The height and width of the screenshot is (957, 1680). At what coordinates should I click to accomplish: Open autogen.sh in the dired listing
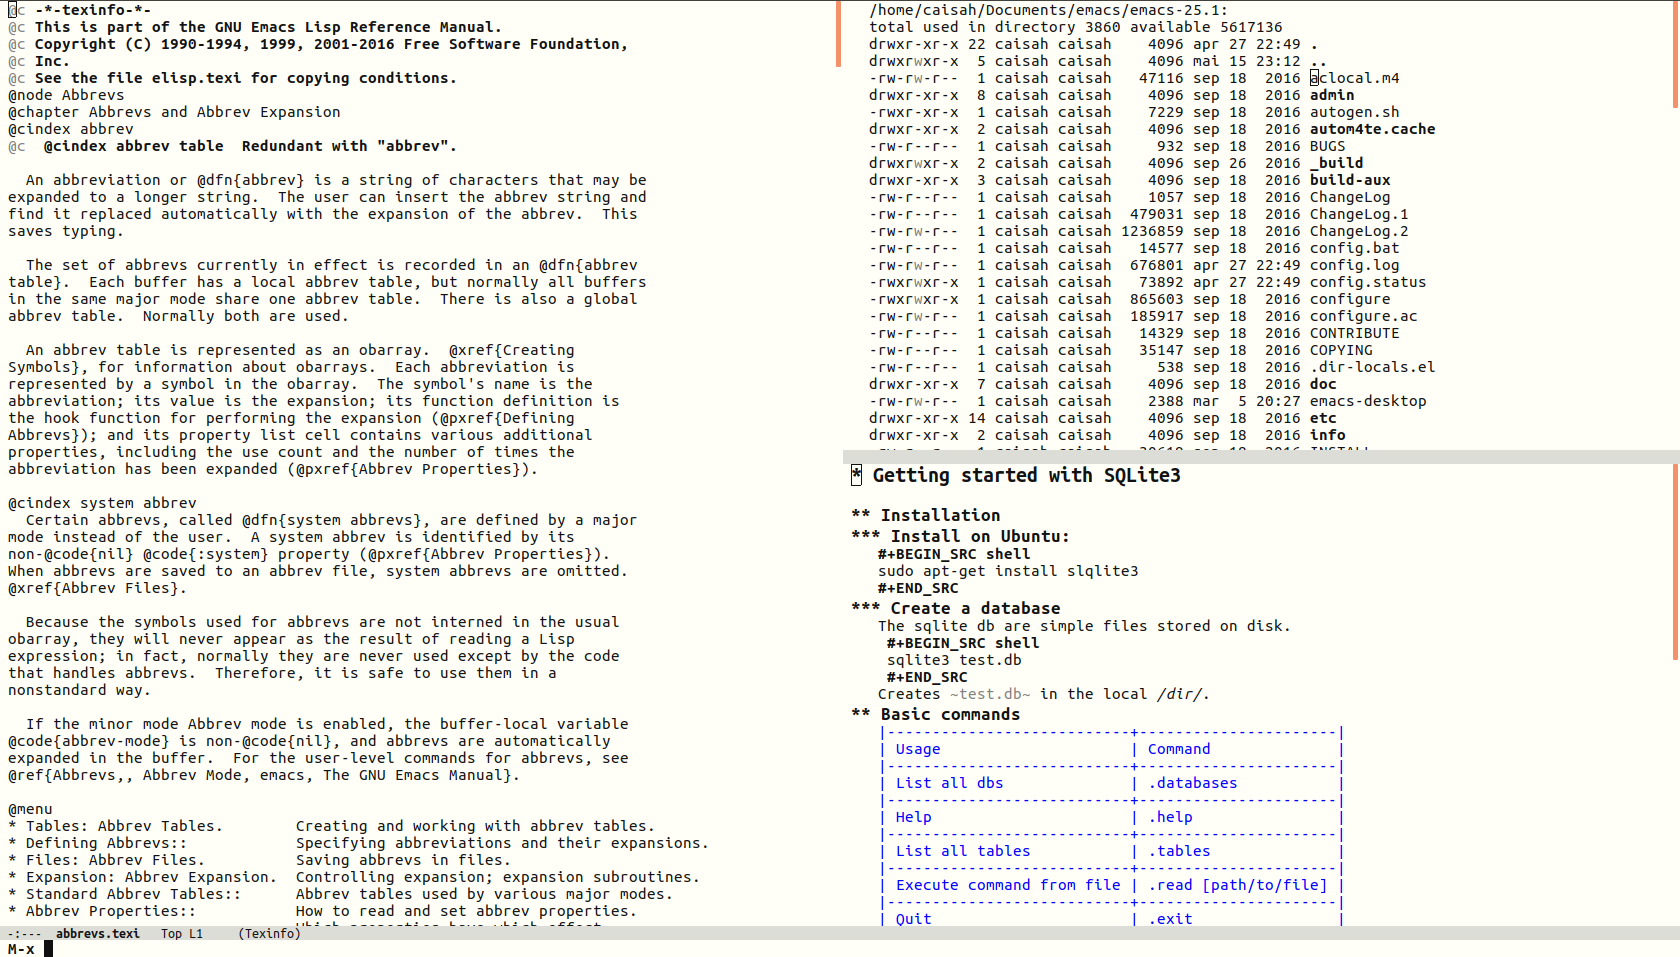tap(1355, 112)
